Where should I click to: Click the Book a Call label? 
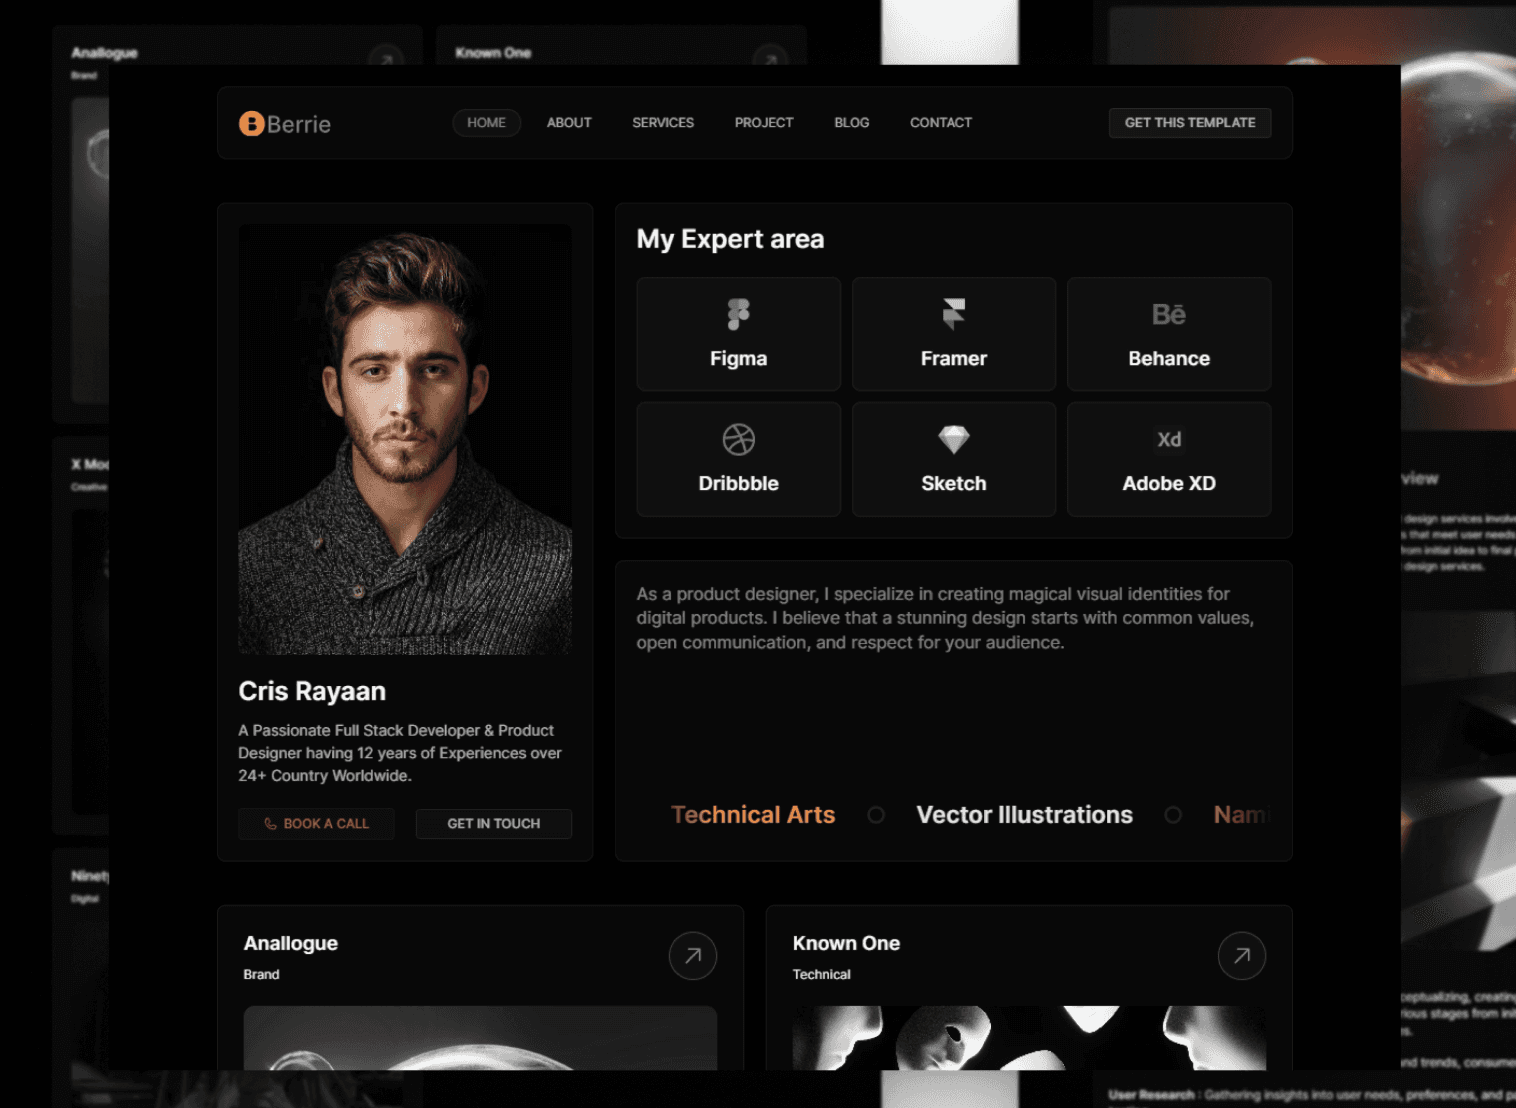click(326, 824)
